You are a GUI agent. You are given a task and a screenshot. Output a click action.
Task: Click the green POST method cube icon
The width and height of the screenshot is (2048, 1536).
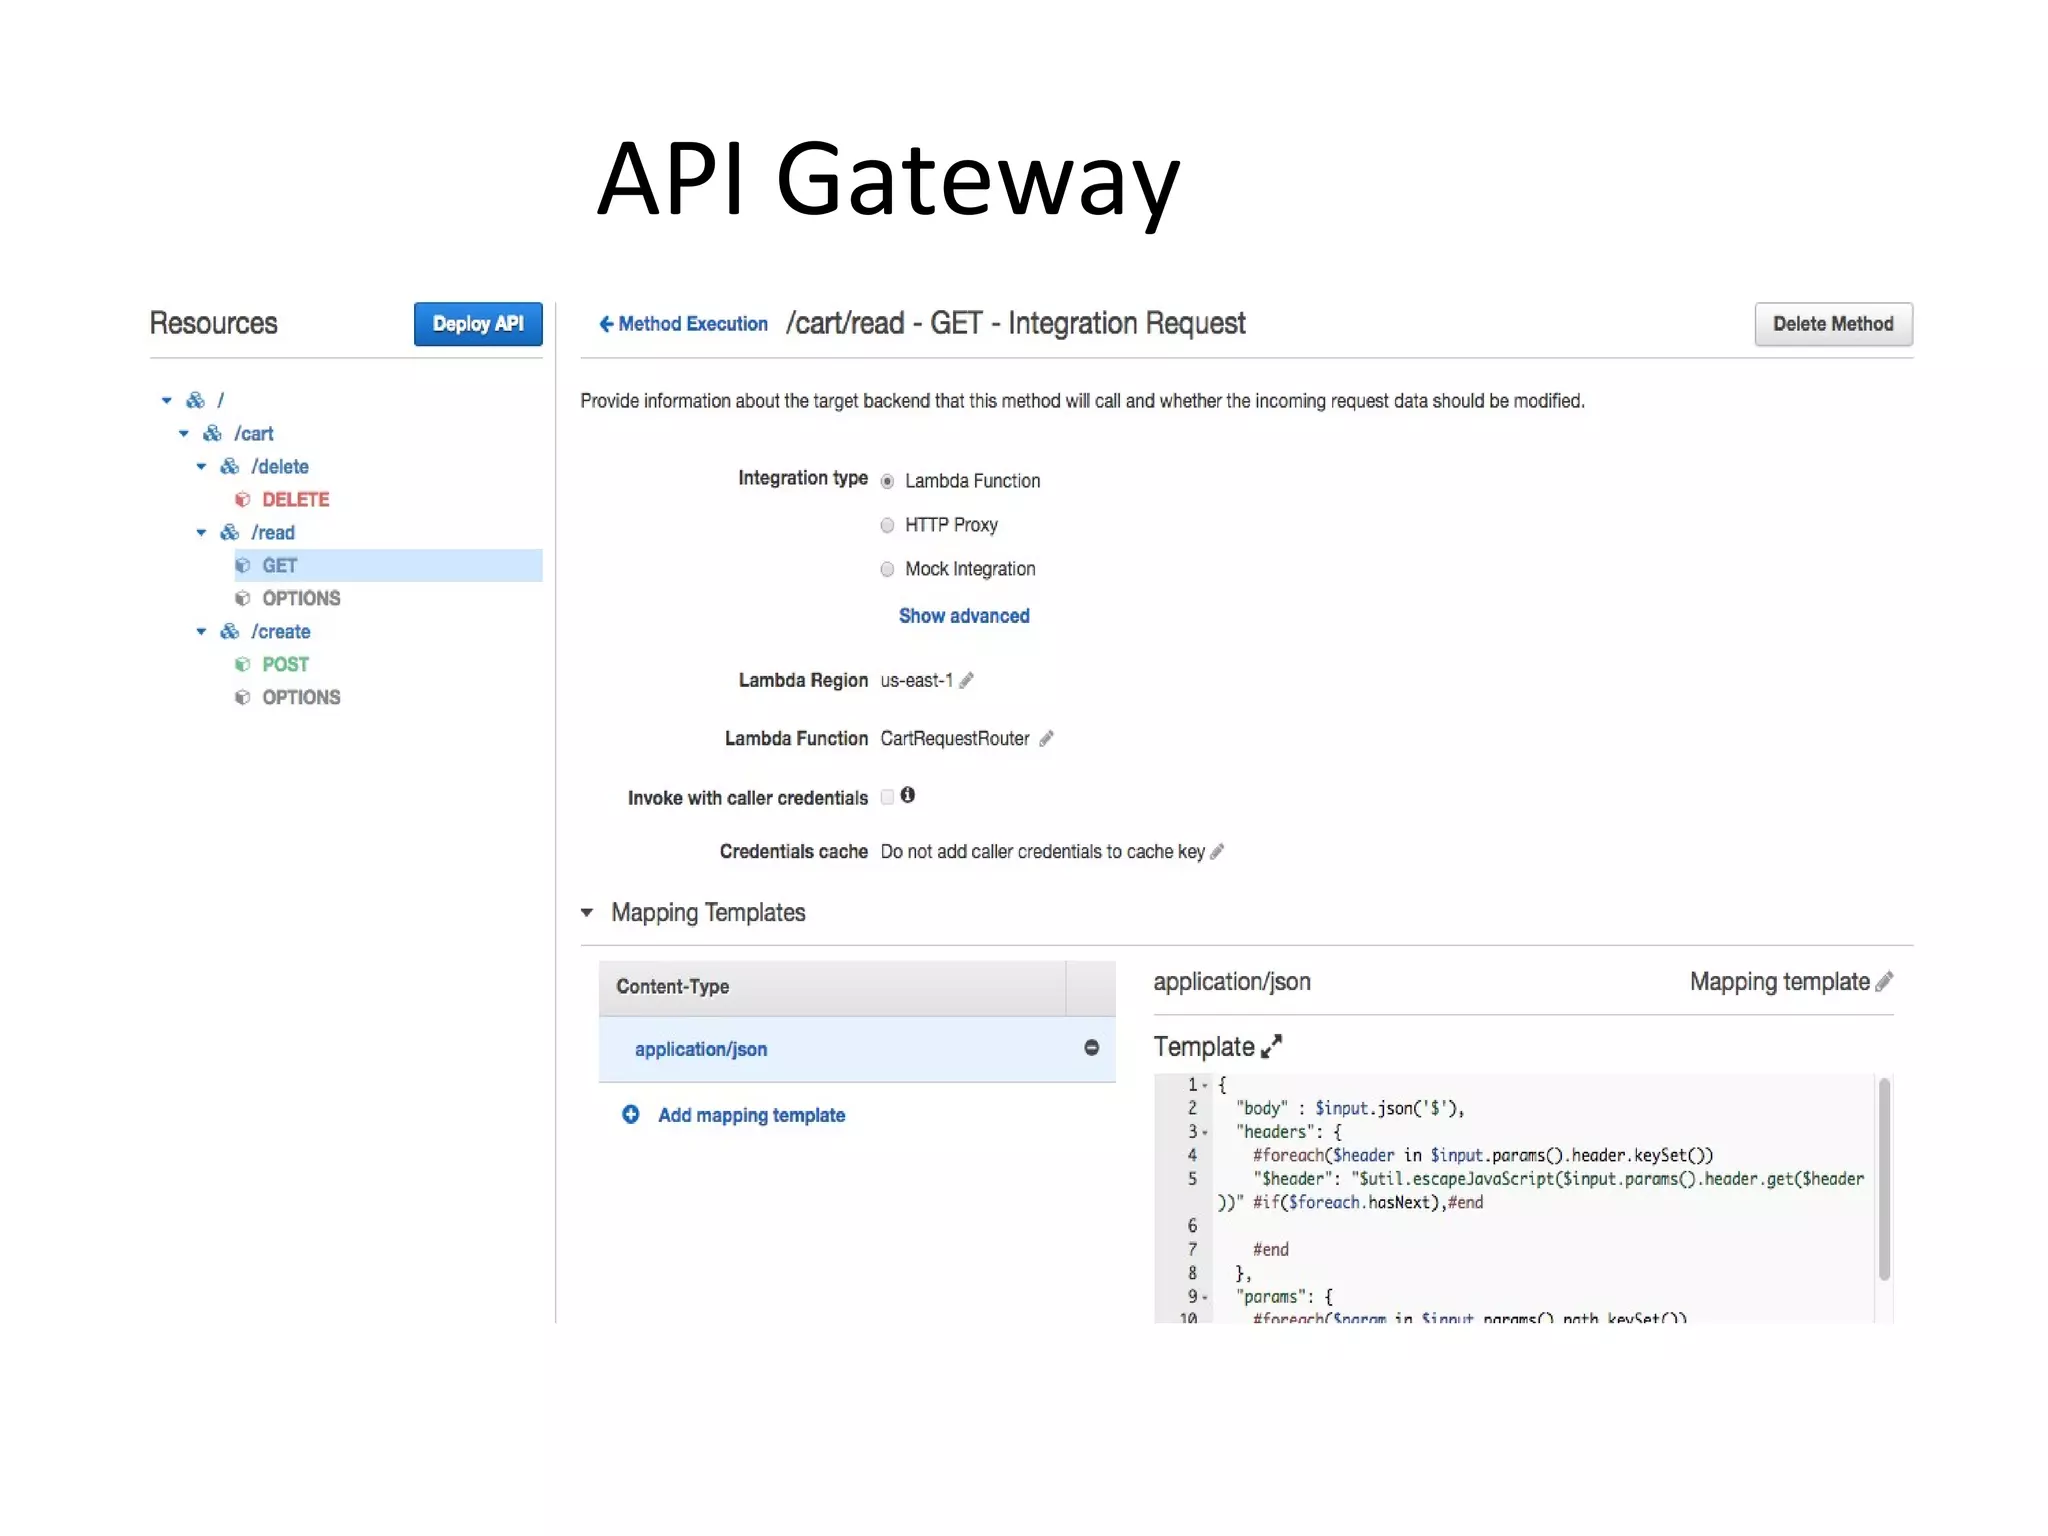coord(243,664)
